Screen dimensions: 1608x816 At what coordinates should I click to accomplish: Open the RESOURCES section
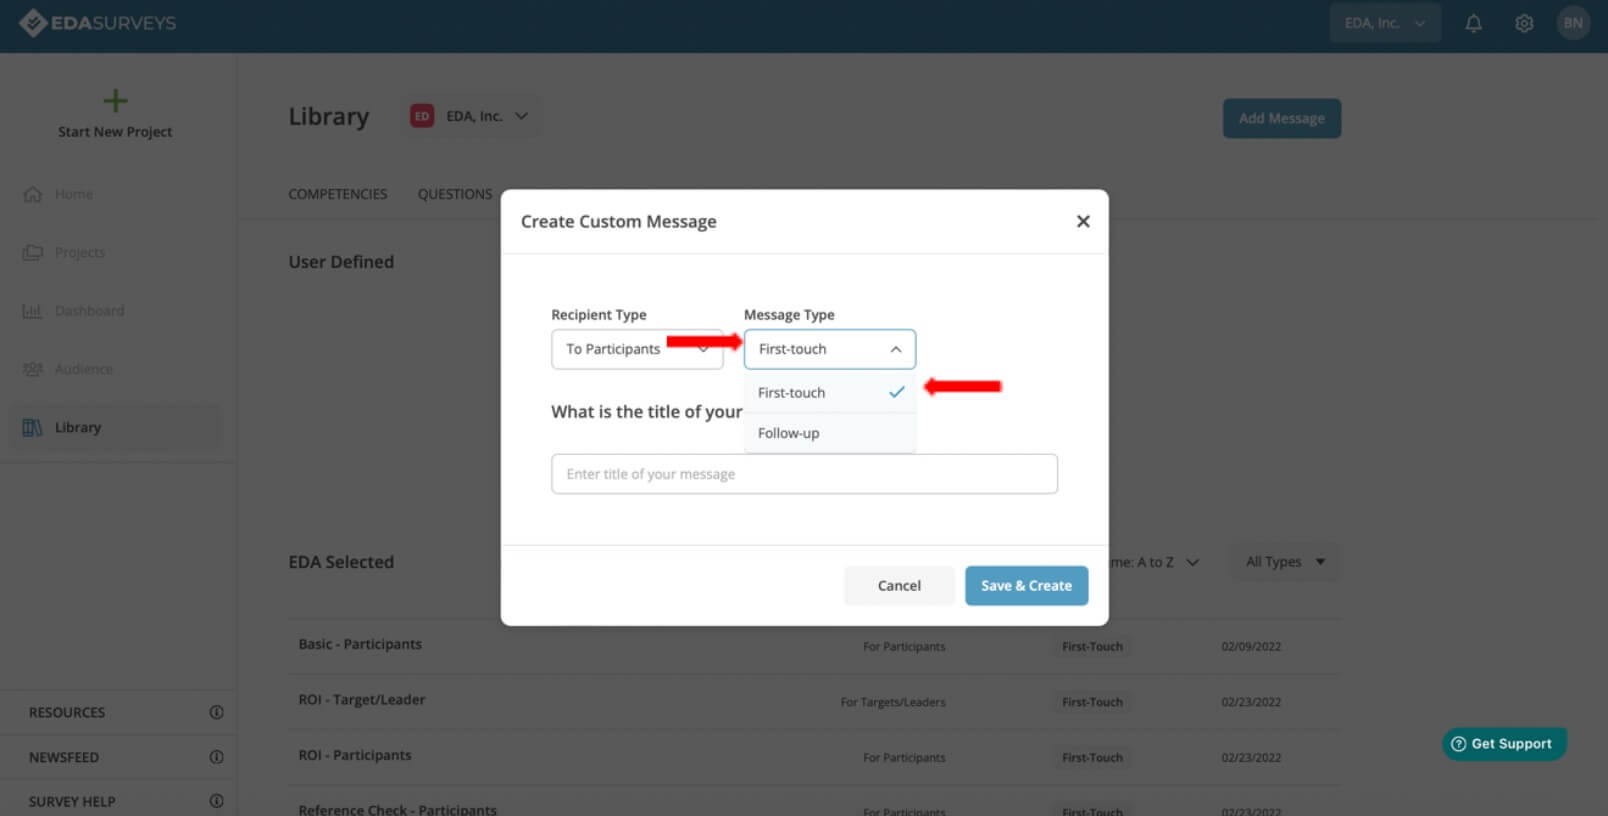(x=67, y=712)
